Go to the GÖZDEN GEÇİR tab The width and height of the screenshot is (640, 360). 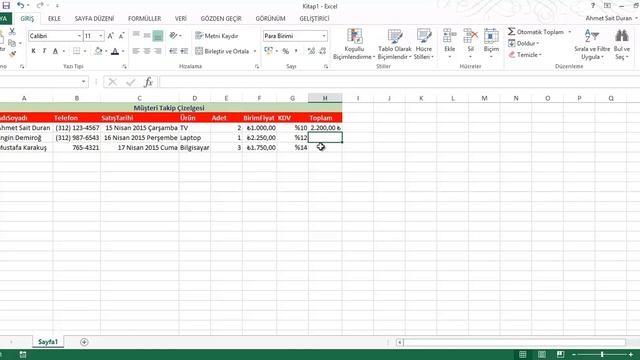[x=221, y=19]
